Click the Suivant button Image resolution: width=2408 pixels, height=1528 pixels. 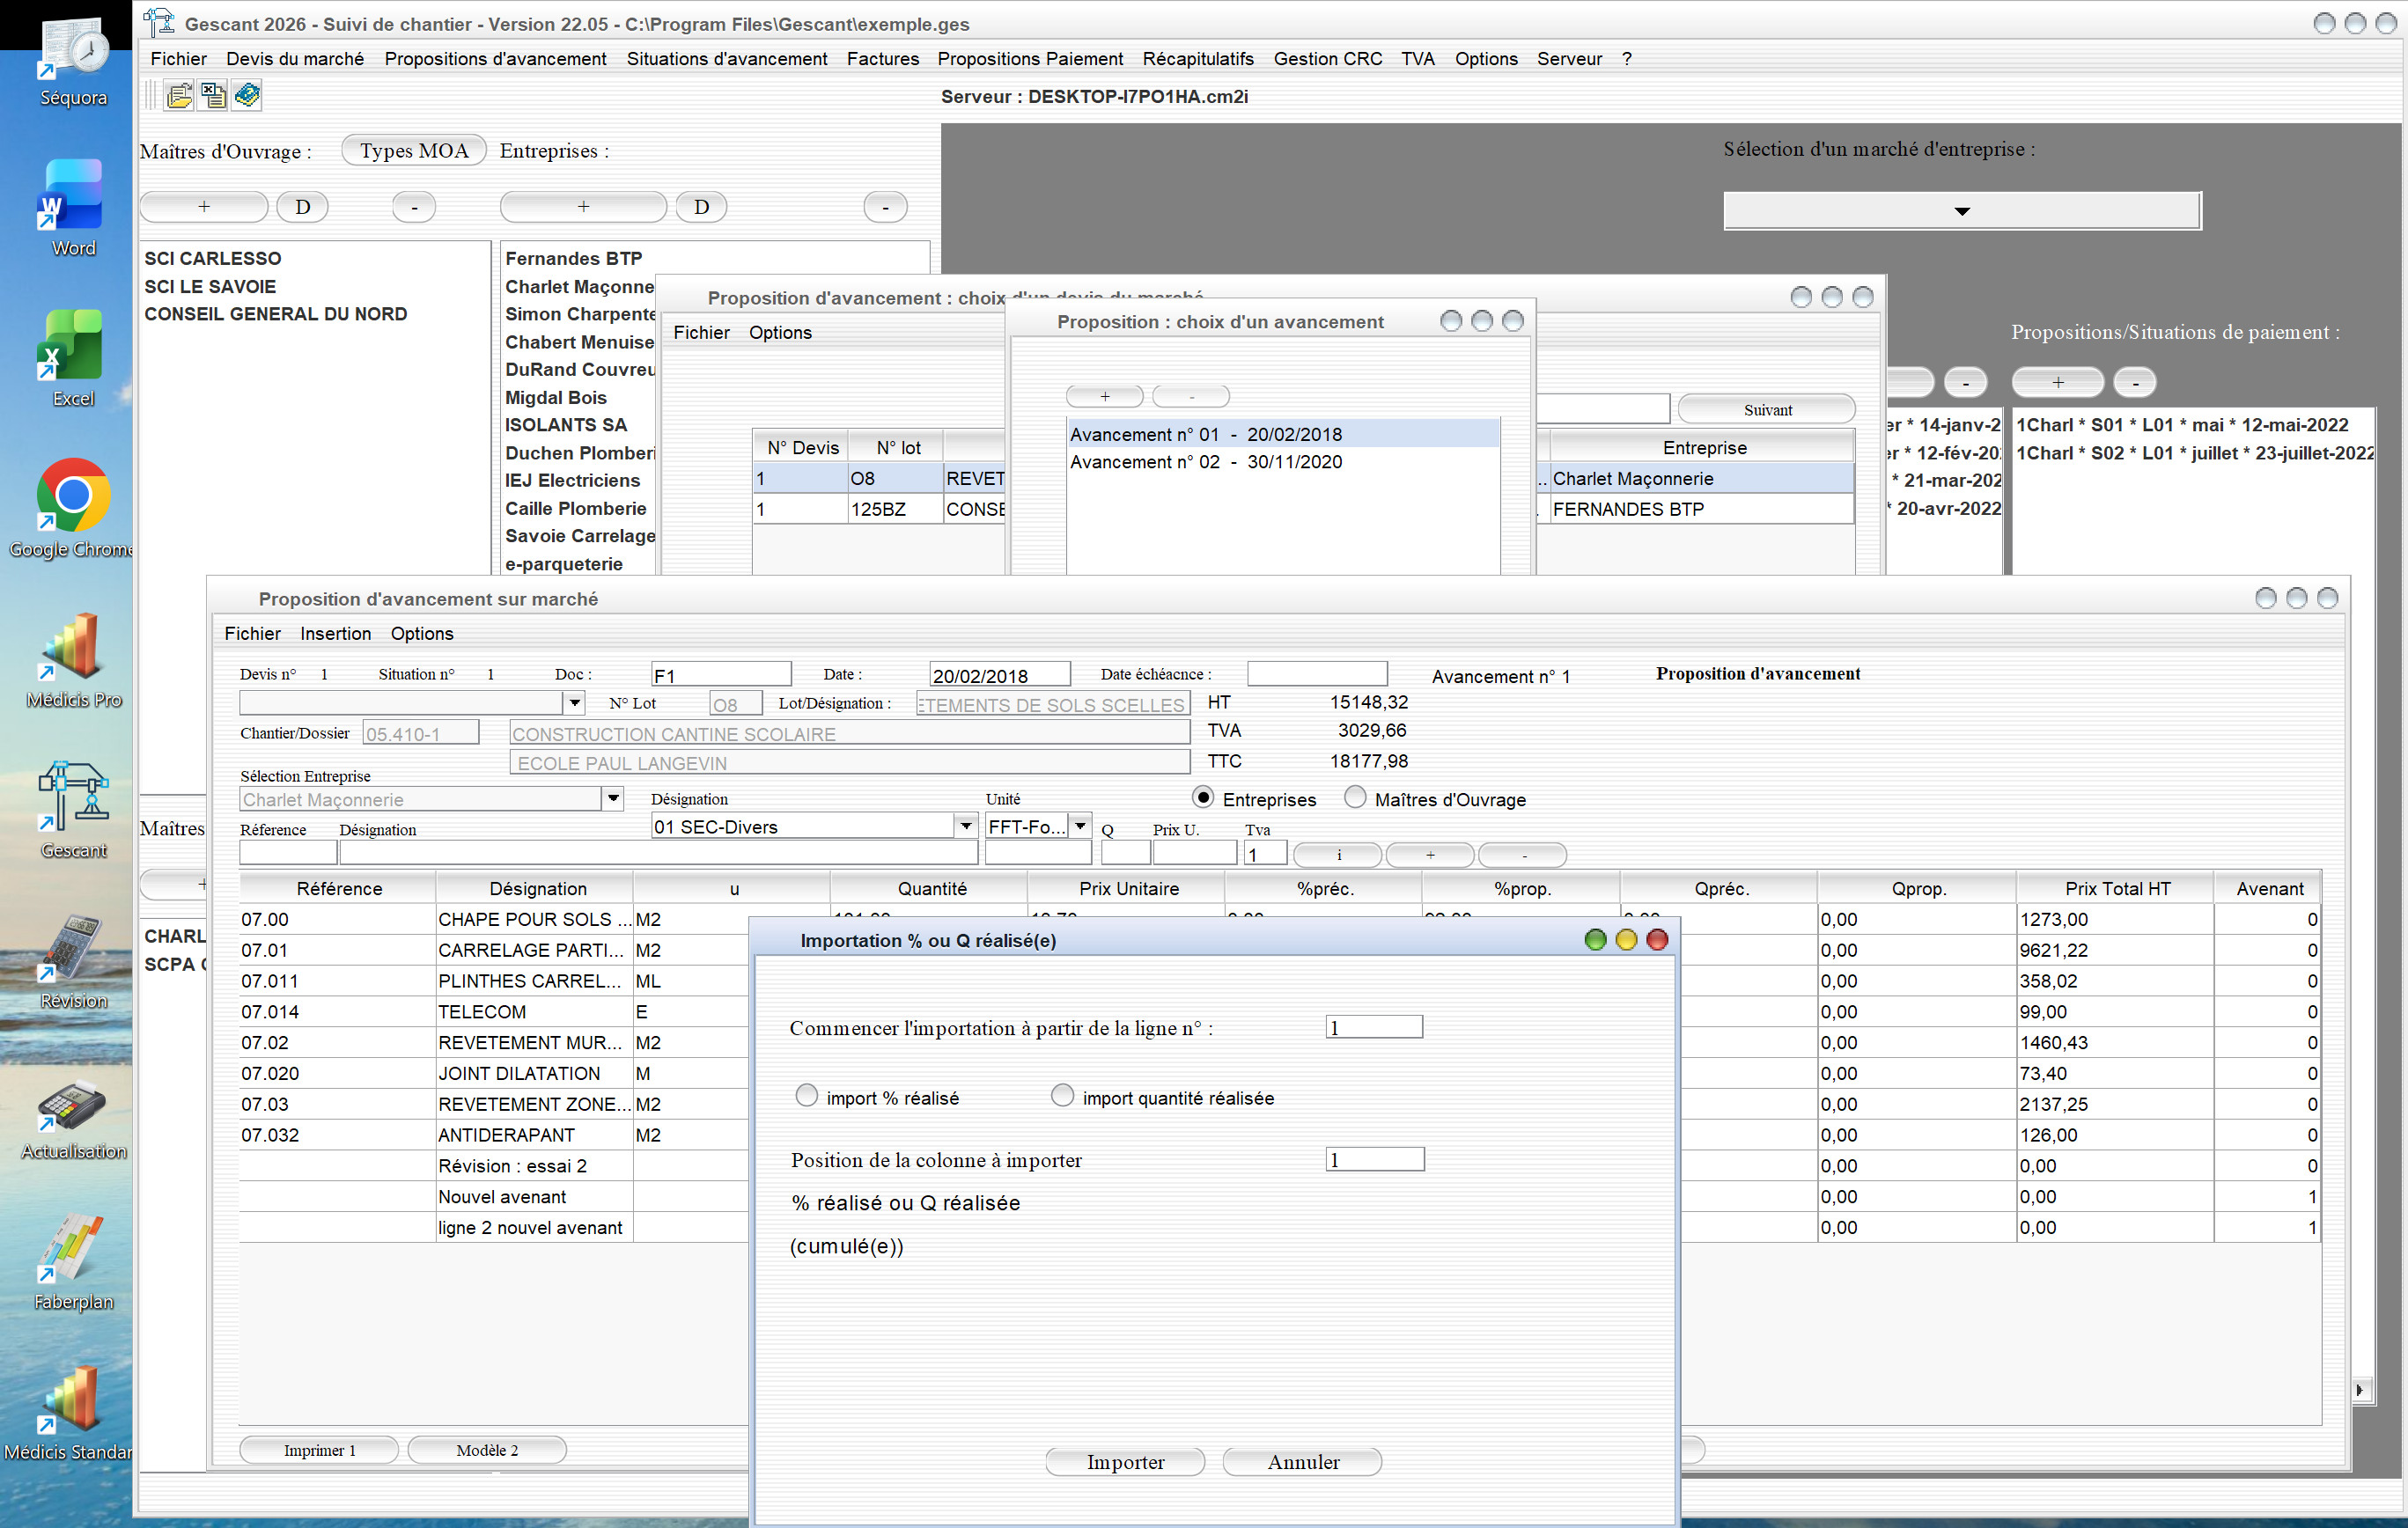pos(1767,409)
